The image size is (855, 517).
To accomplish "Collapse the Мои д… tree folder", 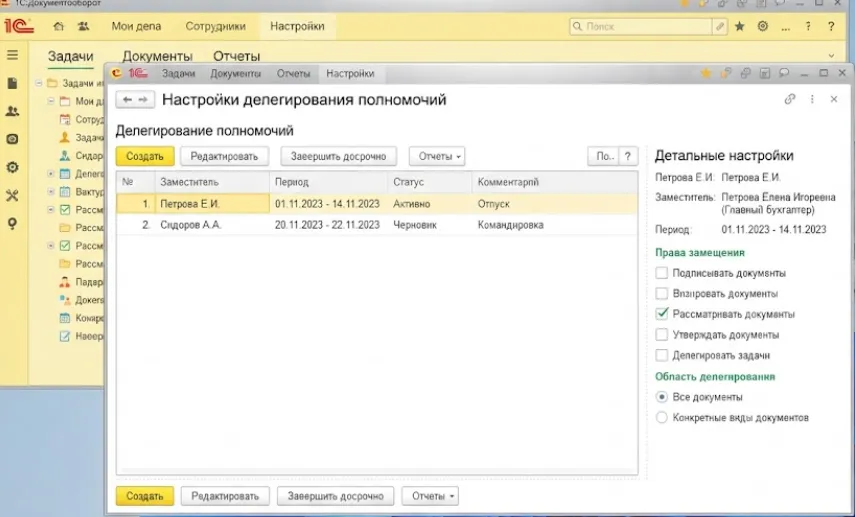I will pos(51,101).
